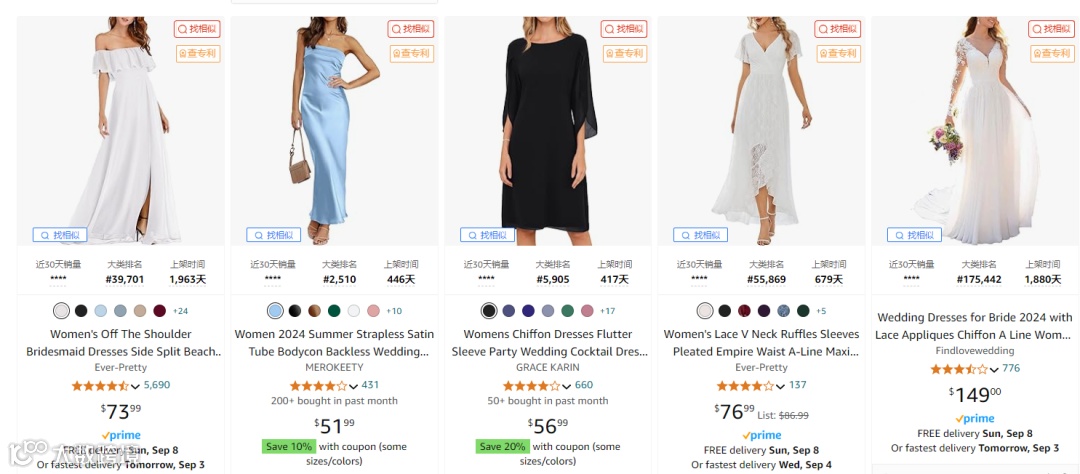Show +24 more colors for off-shoulder dress
The width and height of the screenshot is (1080, 474).
click(180, 311)
